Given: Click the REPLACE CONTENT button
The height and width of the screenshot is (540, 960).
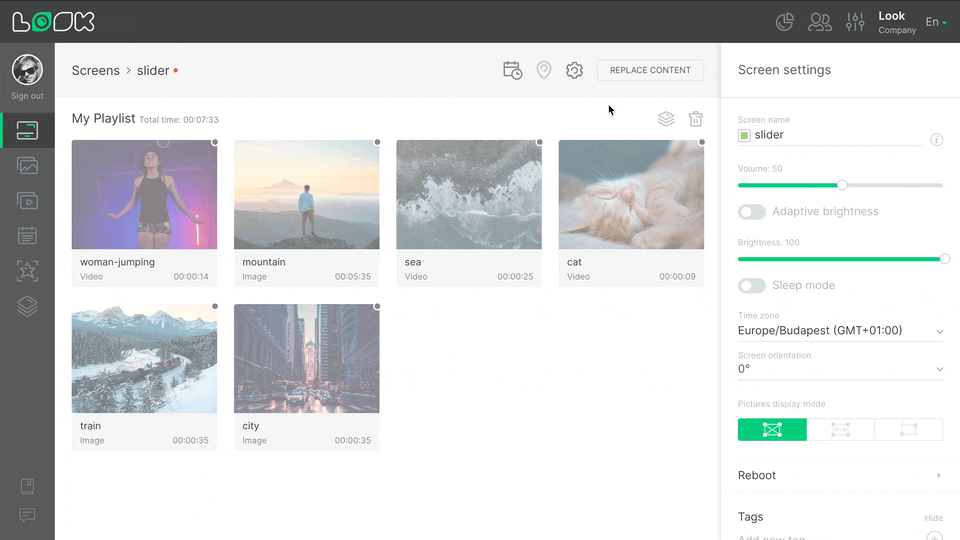Looking at the screenshot, I should tap(650, 70).
